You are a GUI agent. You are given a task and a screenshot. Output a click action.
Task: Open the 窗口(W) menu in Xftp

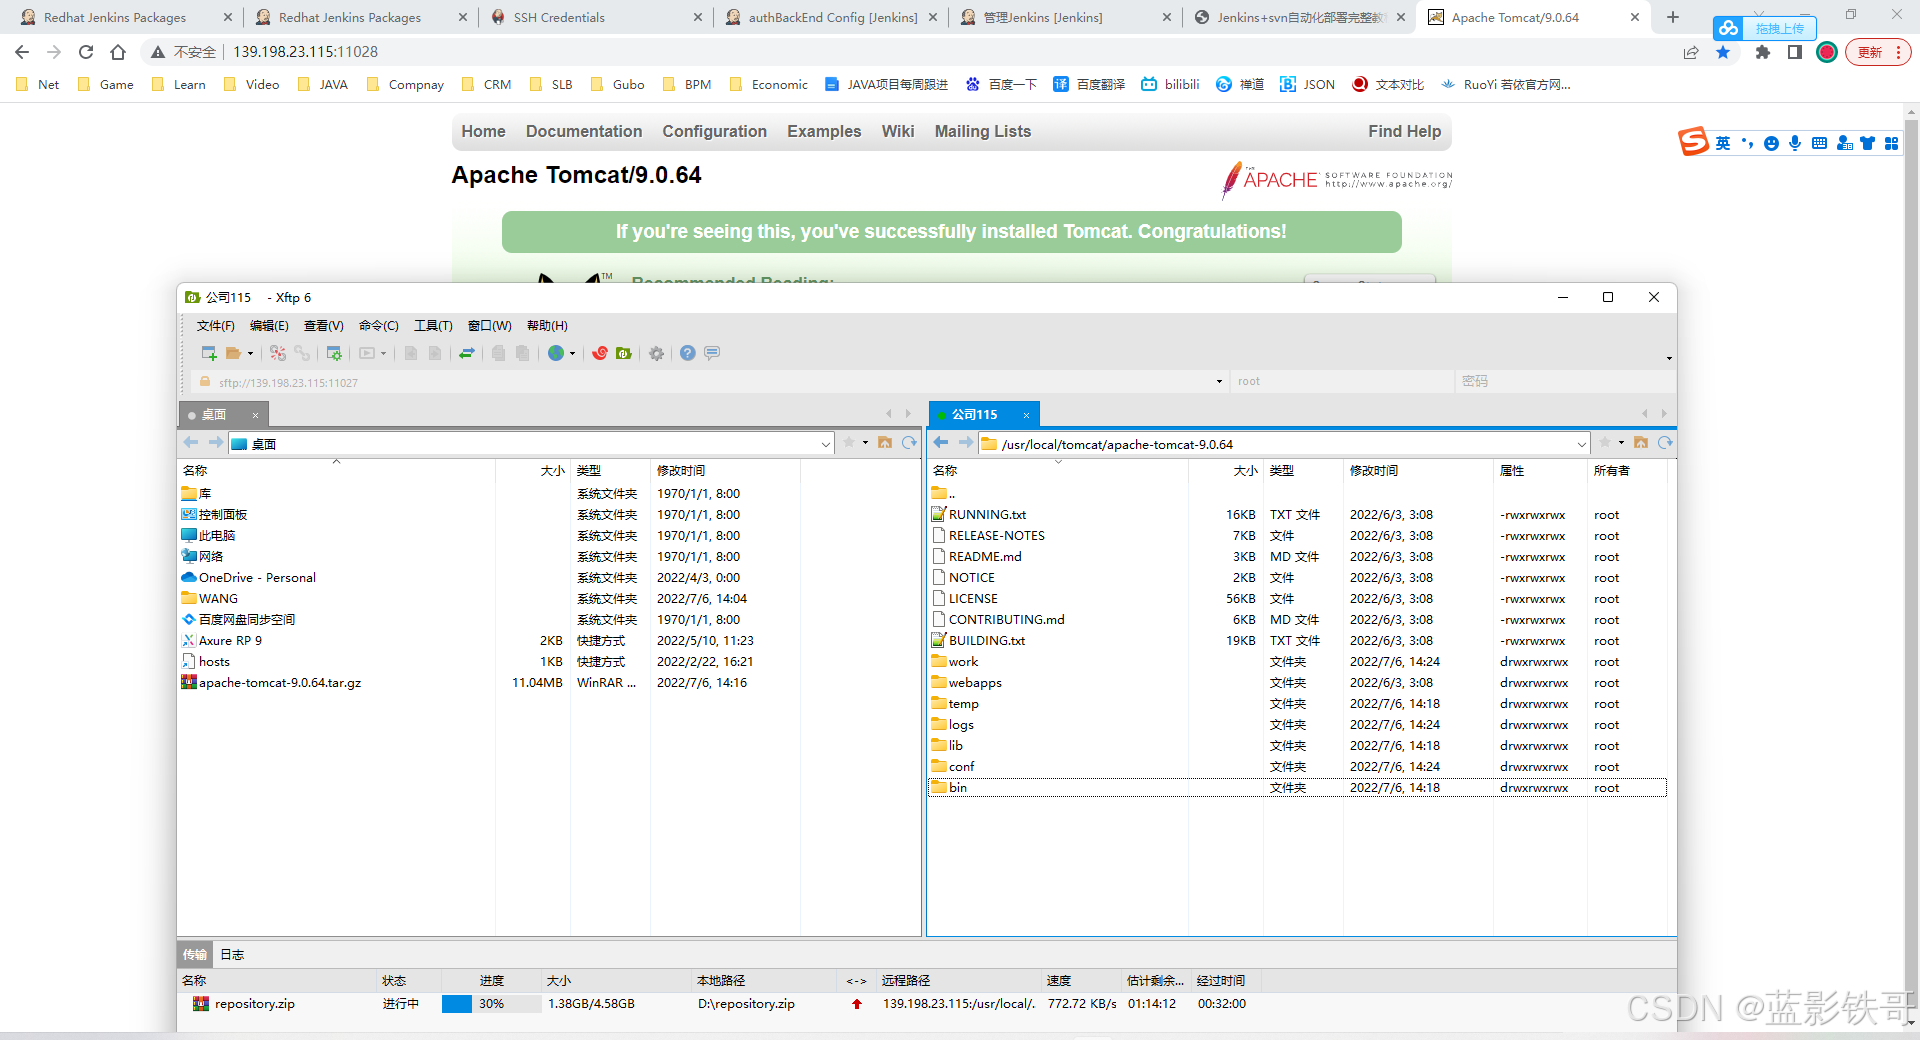coord(490,326)
